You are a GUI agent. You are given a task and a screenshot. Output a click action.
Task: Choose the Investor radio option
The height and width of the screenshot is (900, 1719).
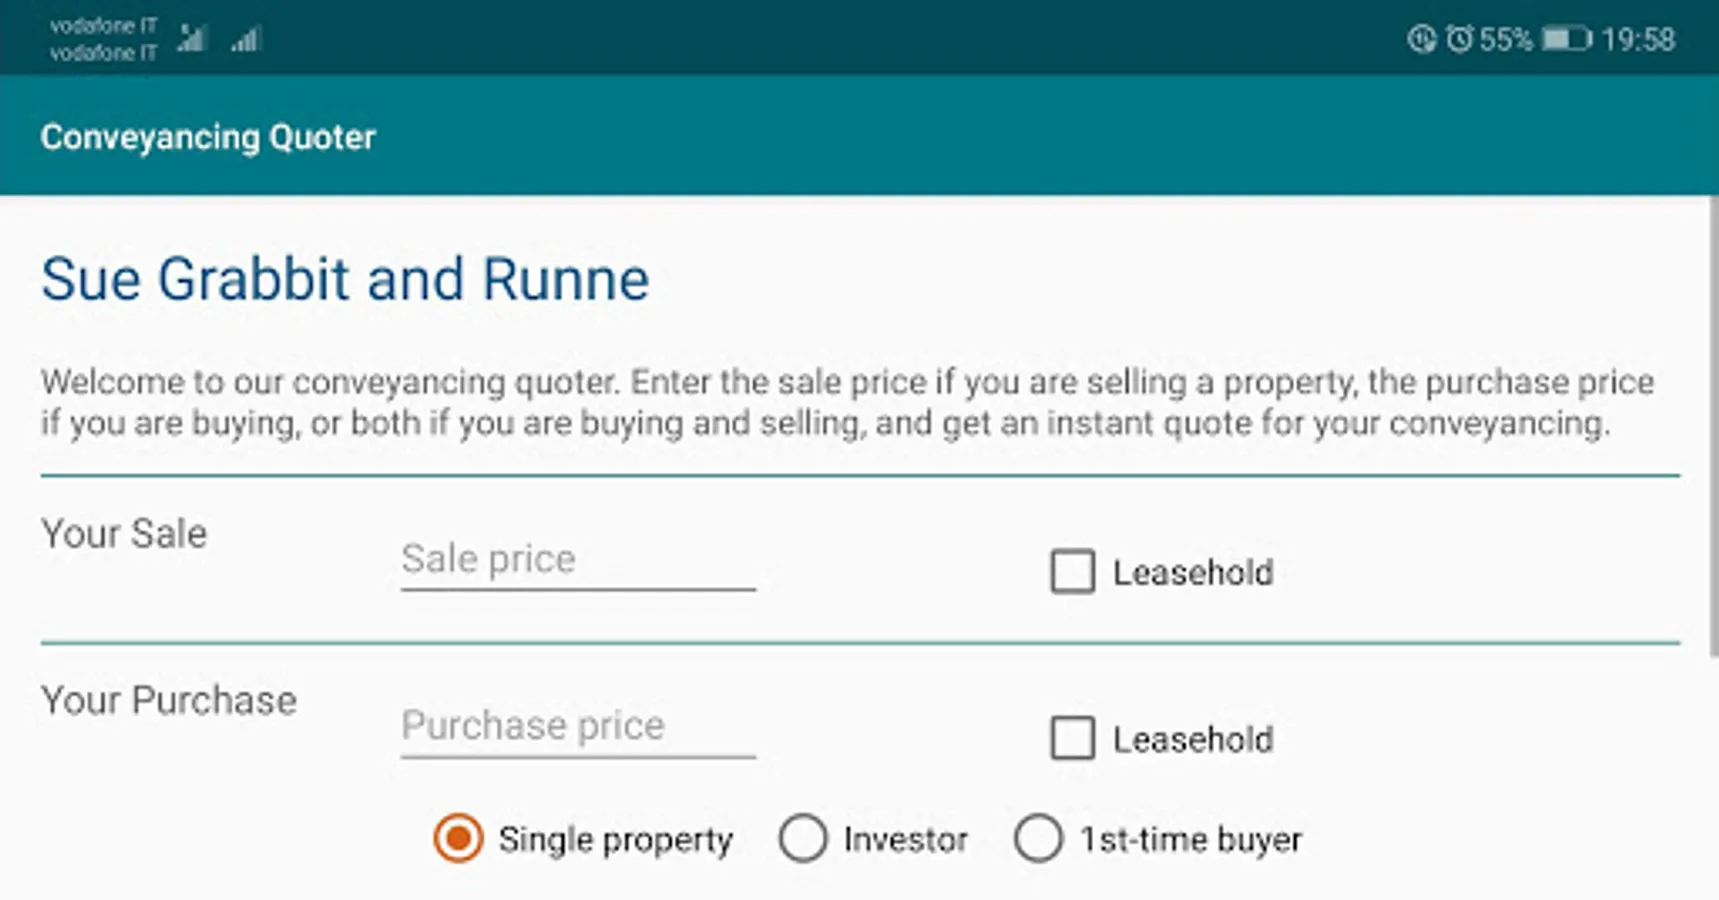coord(803,838)
